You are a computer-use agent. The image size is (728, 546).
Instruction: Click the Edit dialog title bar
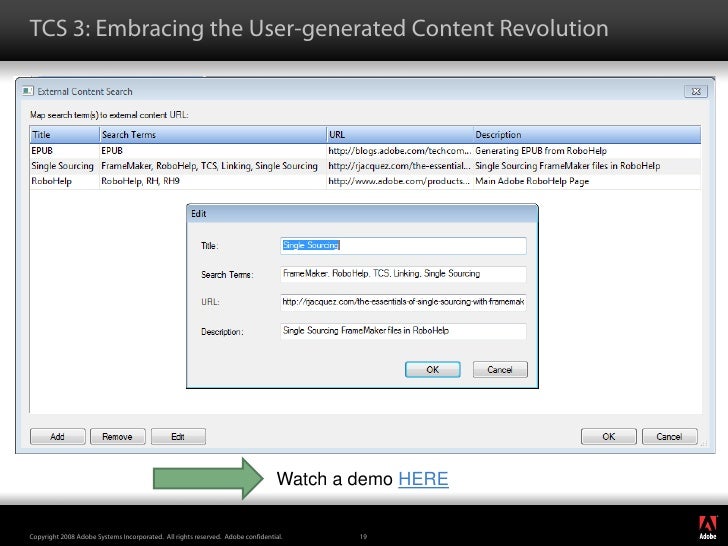tap(362, 214)
